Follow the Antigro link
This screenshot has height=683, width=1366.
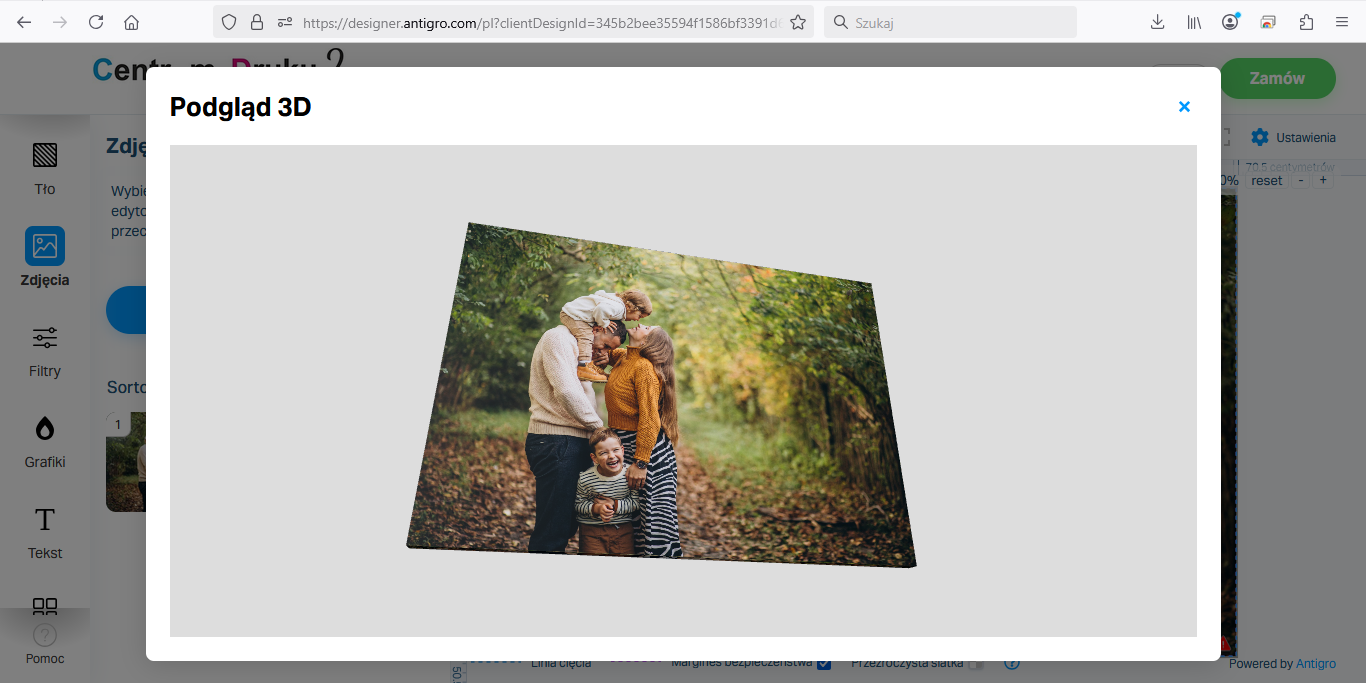(x=1316, y=664)
